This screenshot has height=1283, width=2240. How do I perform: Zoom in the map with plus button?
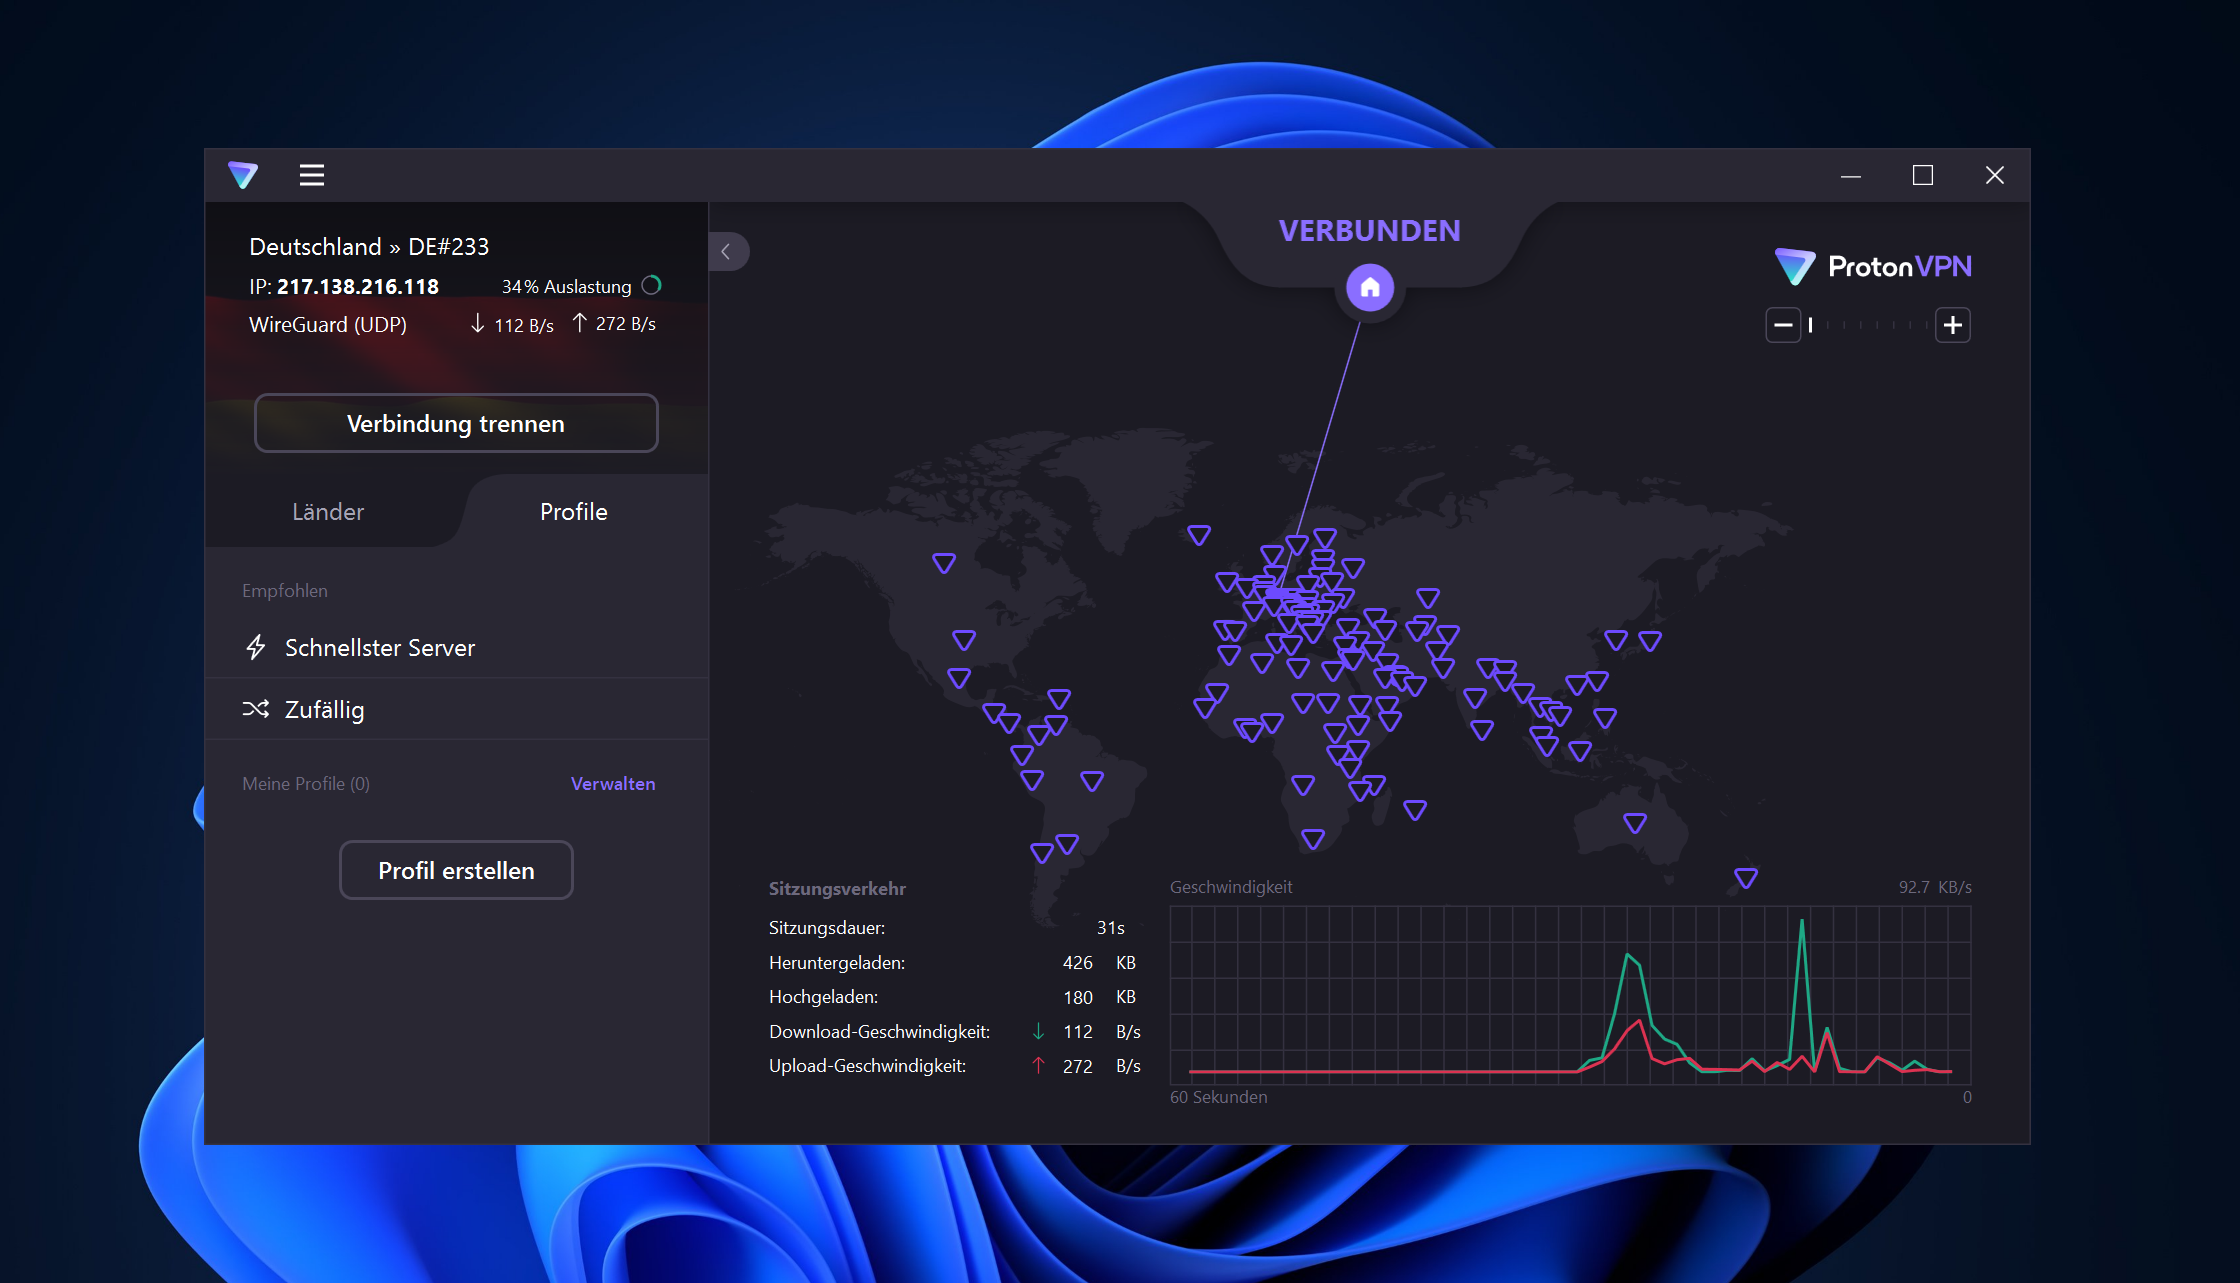point(1953,325)
